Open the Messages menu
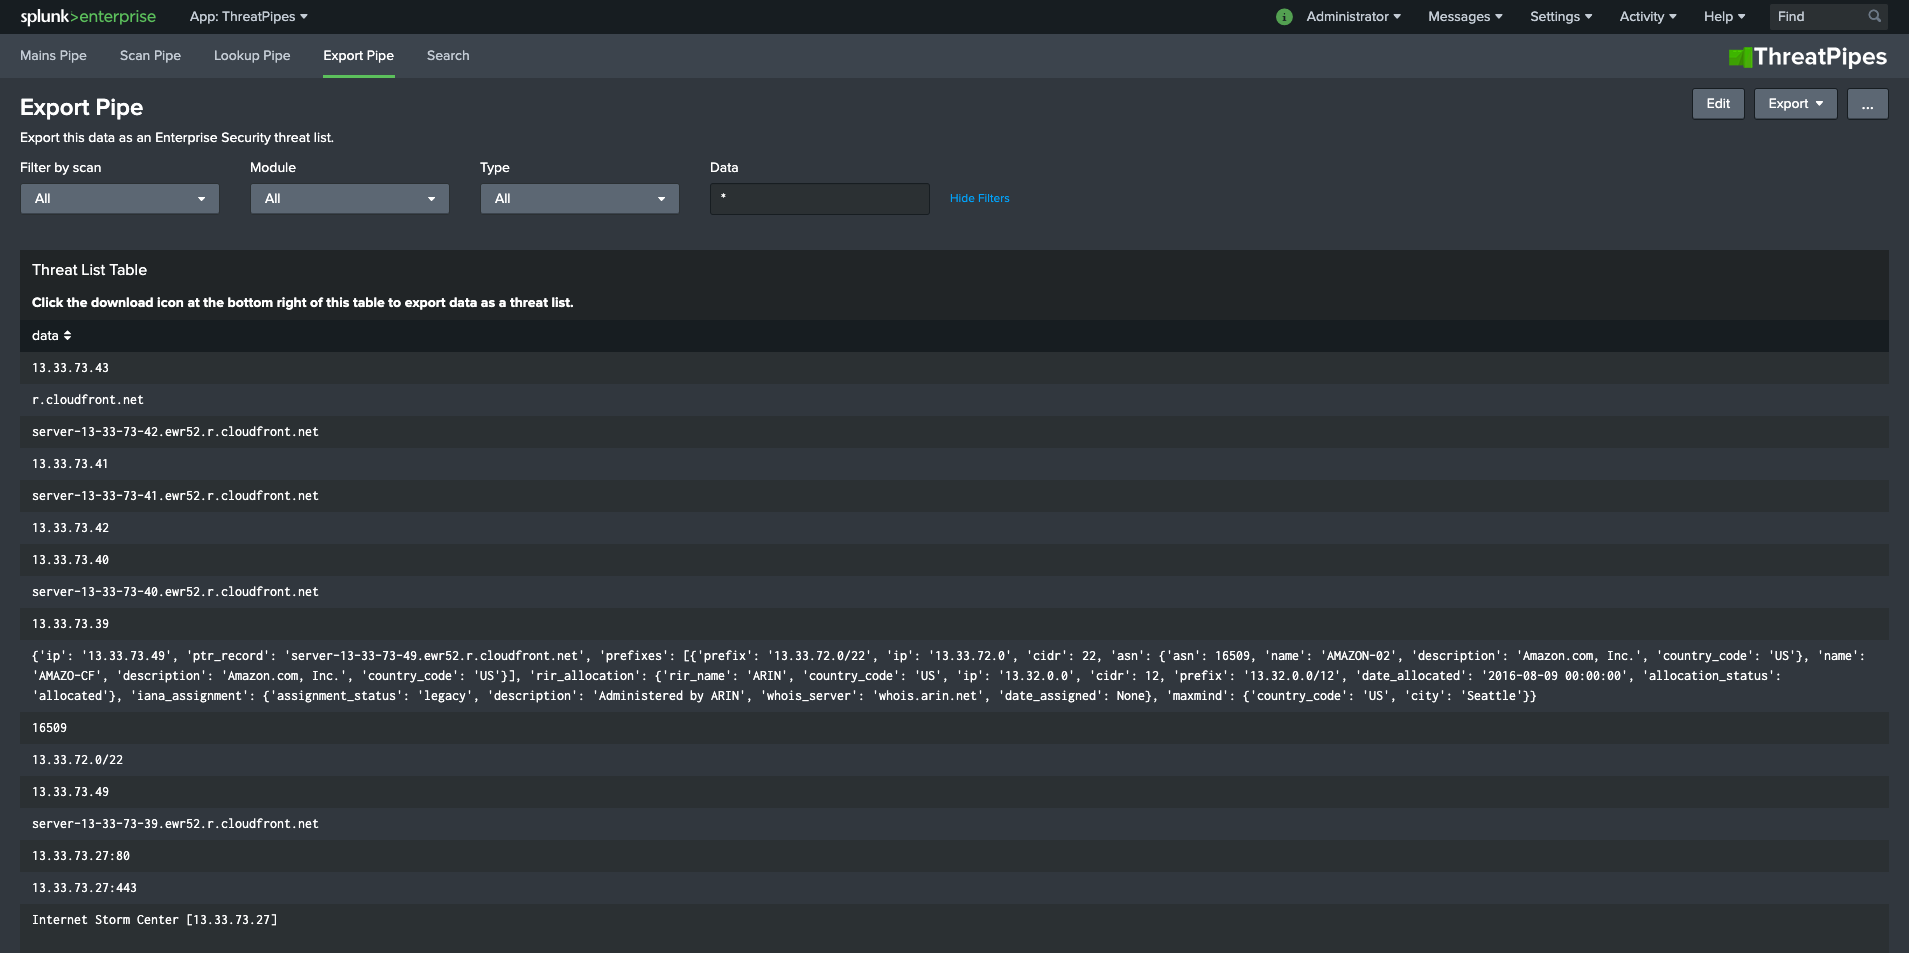Image resolution: width=1909 pixels, height=953 pixels. tap(1464, 16)
